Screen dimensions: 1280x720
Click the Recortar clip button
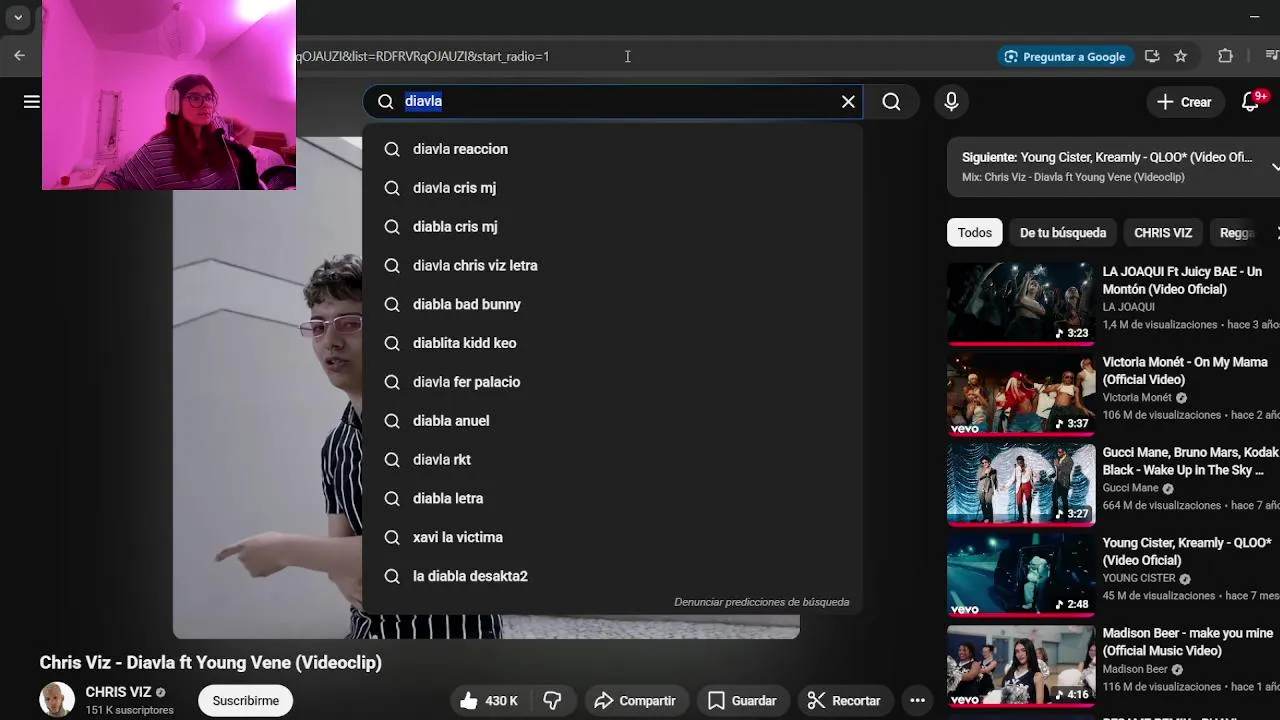pos(844,701)
